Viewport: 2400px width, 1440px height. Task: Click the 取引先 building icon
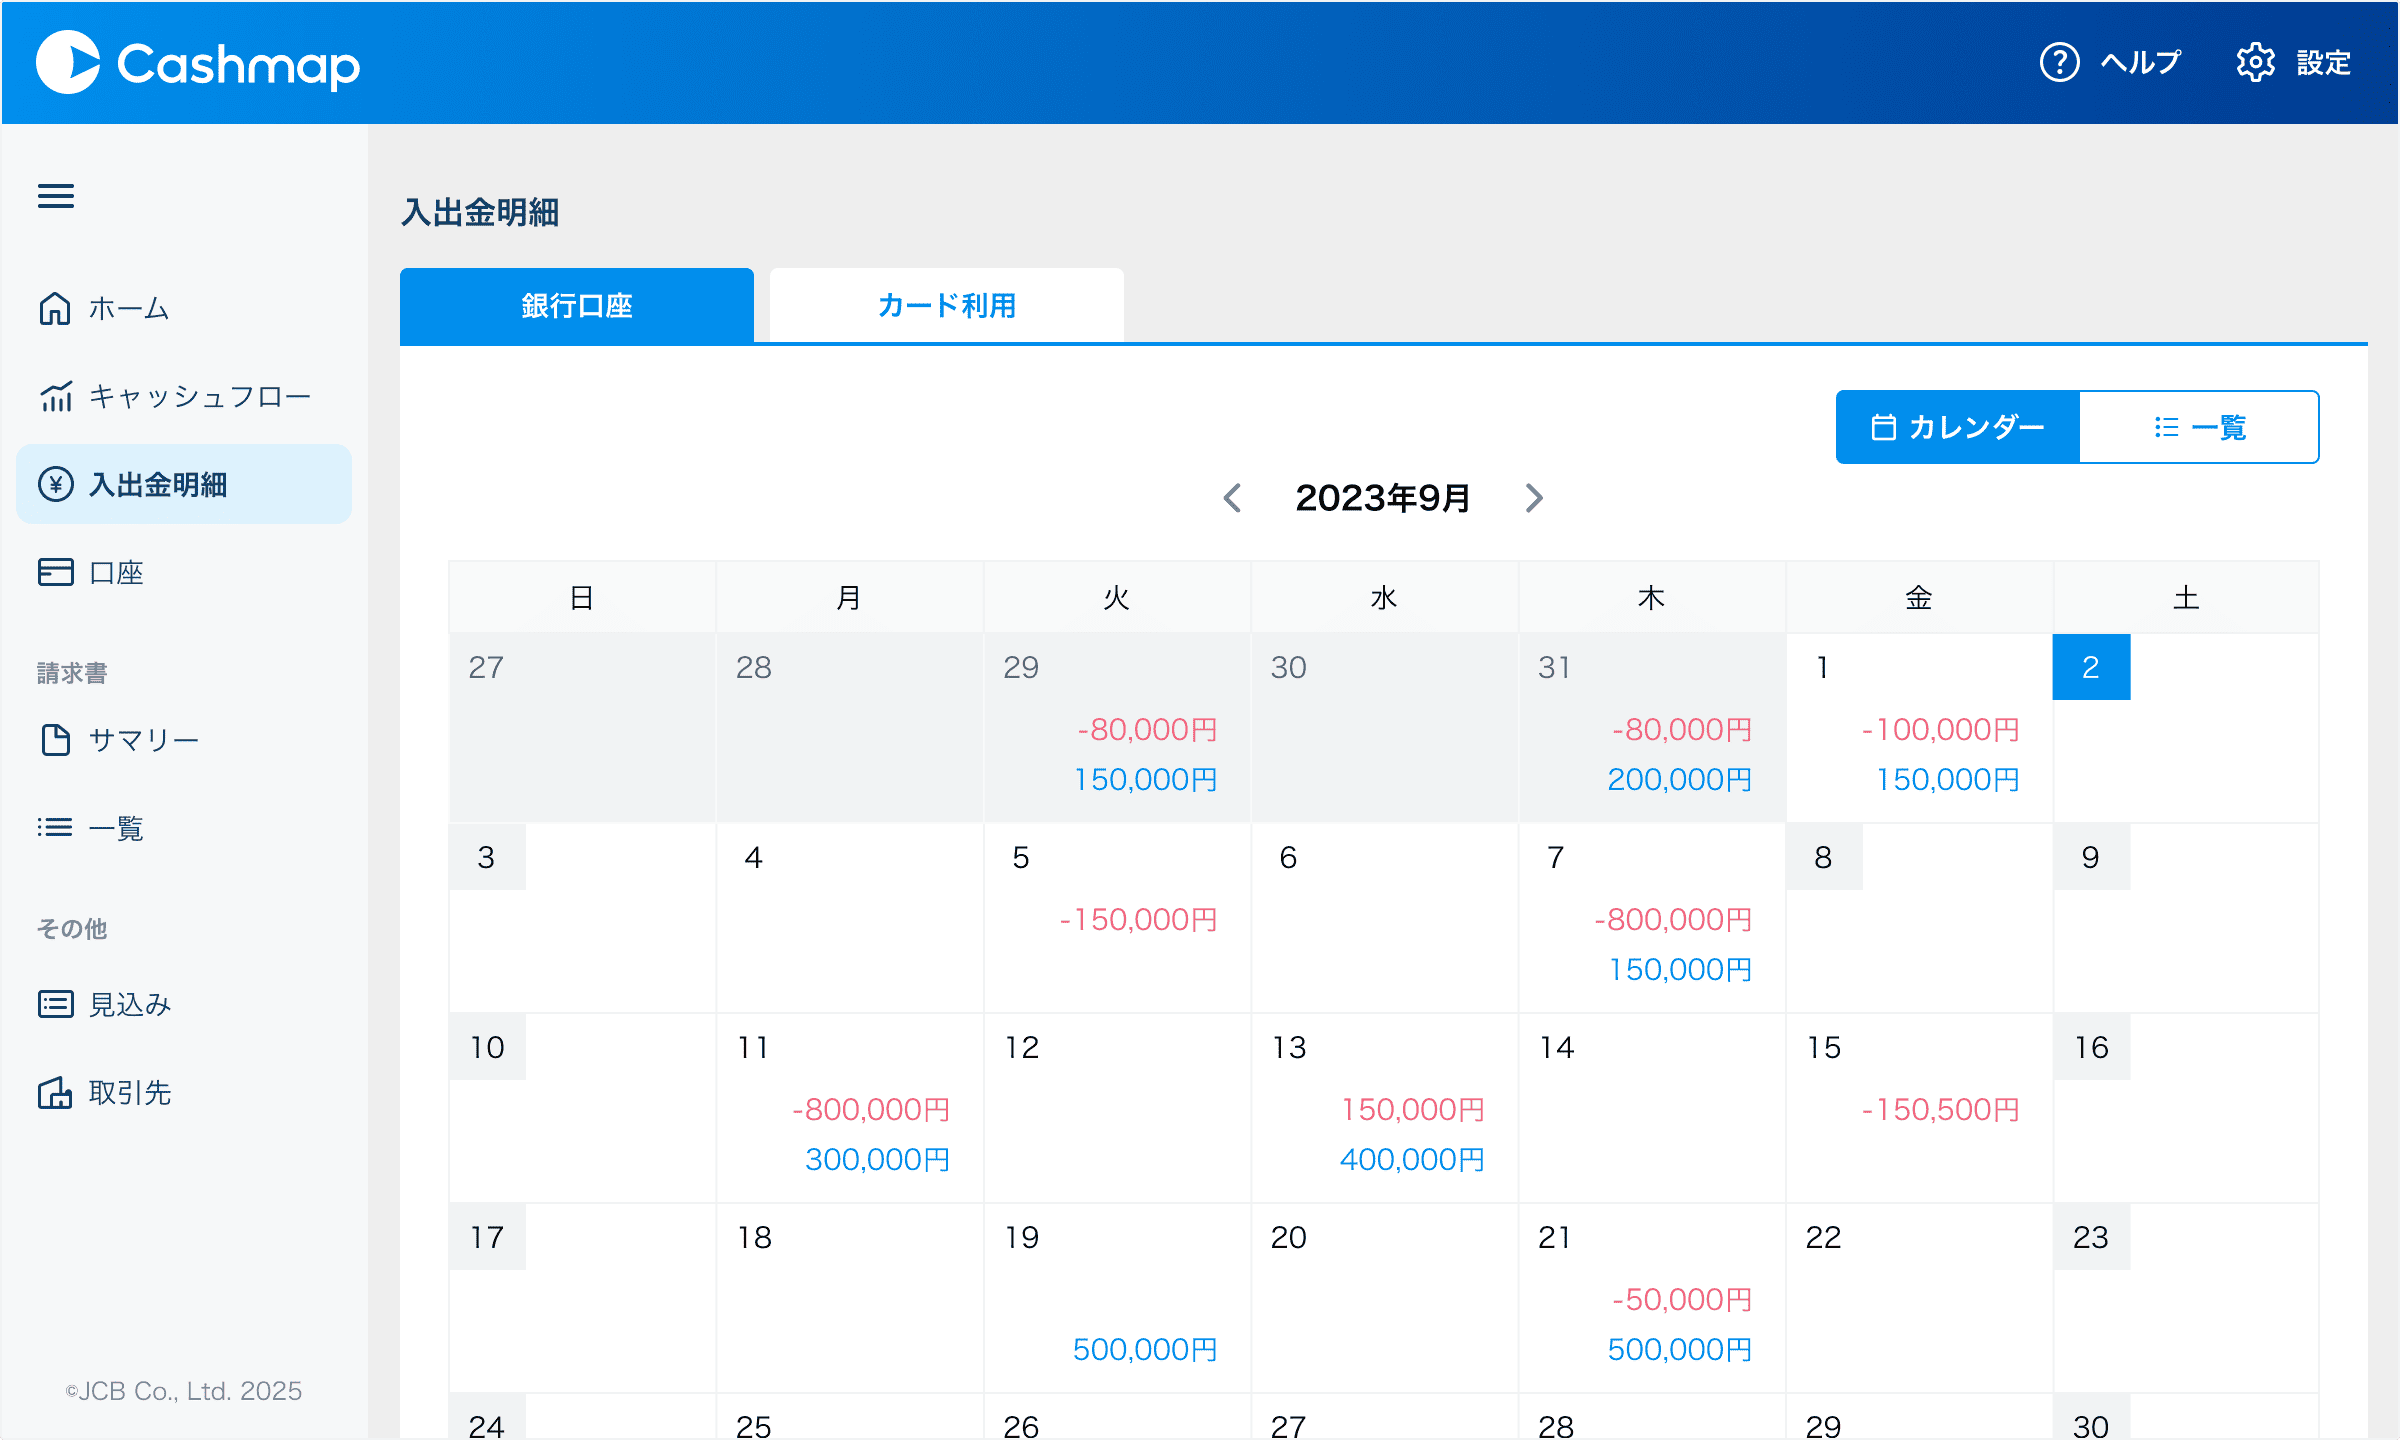(56, 1093)
